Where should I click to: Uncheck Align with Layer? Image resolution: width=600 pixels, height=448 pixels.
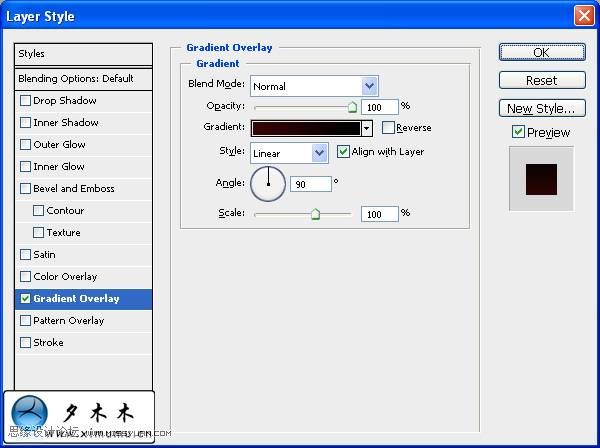click(x=343, y=152)
